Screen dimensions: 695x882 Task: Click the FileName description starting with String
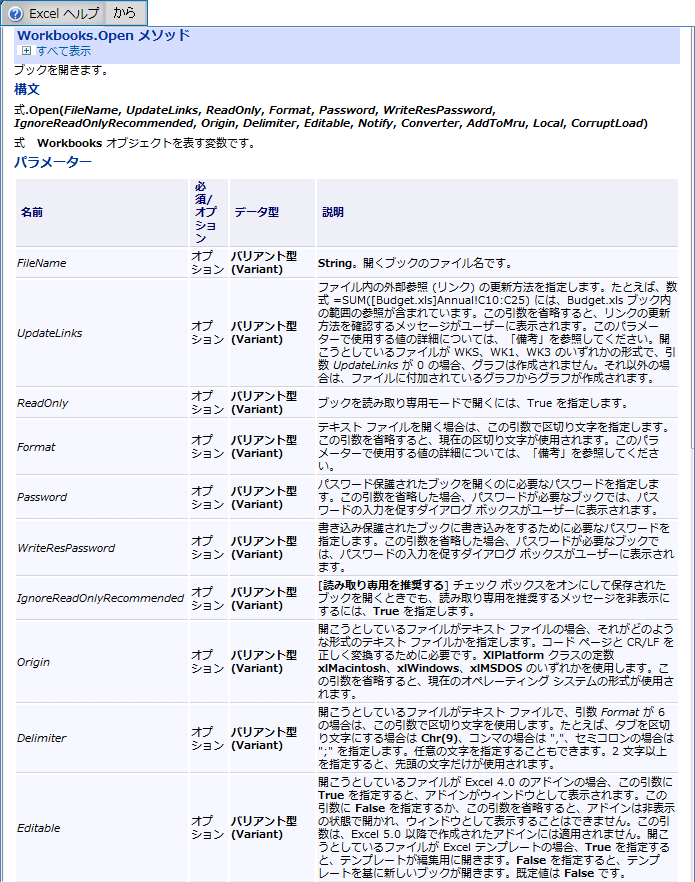click(415, 263)
